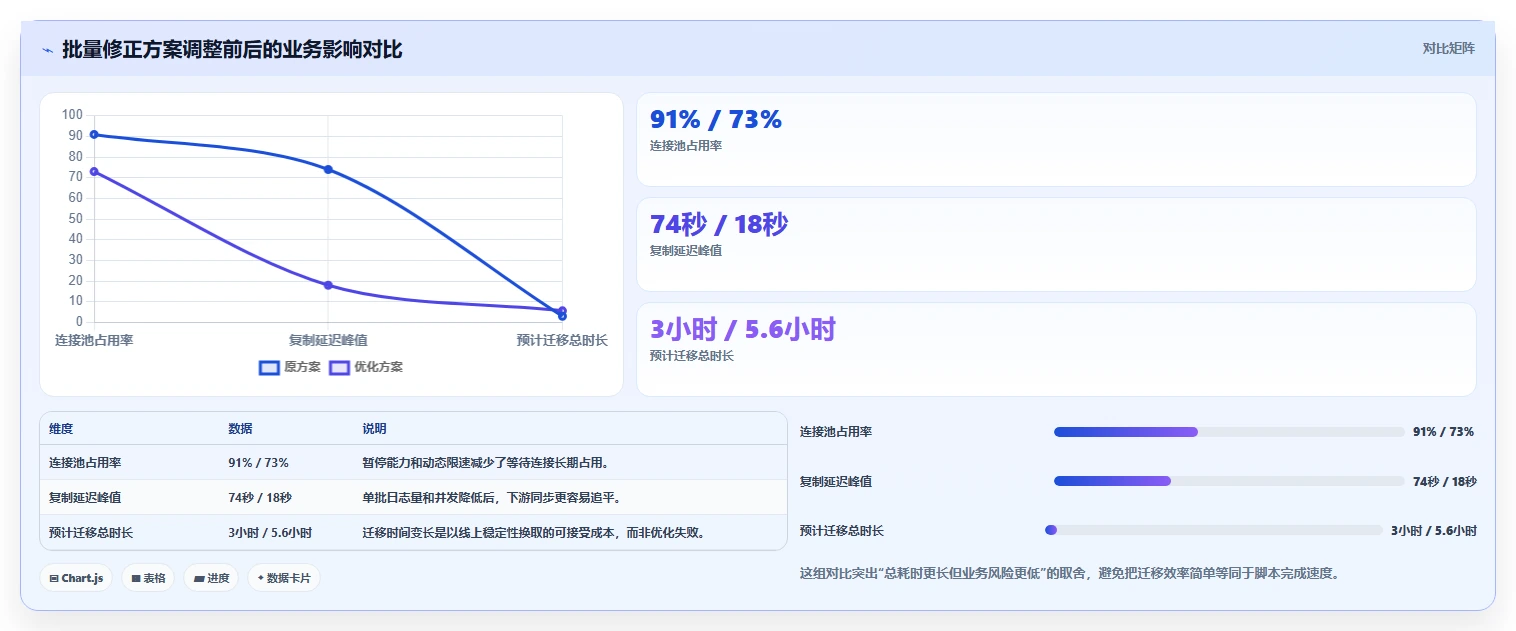Click the pulse icon beside the panel title
The height and width of the screenshot is (631, 1516).
tap(47, 50)
